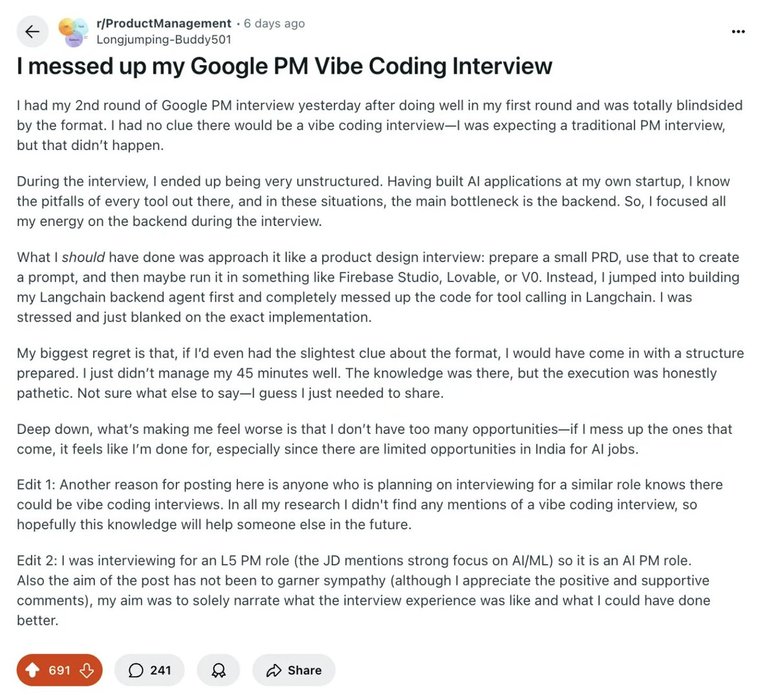
Task: Click the 691 vote count
Action: pos(60,670)
